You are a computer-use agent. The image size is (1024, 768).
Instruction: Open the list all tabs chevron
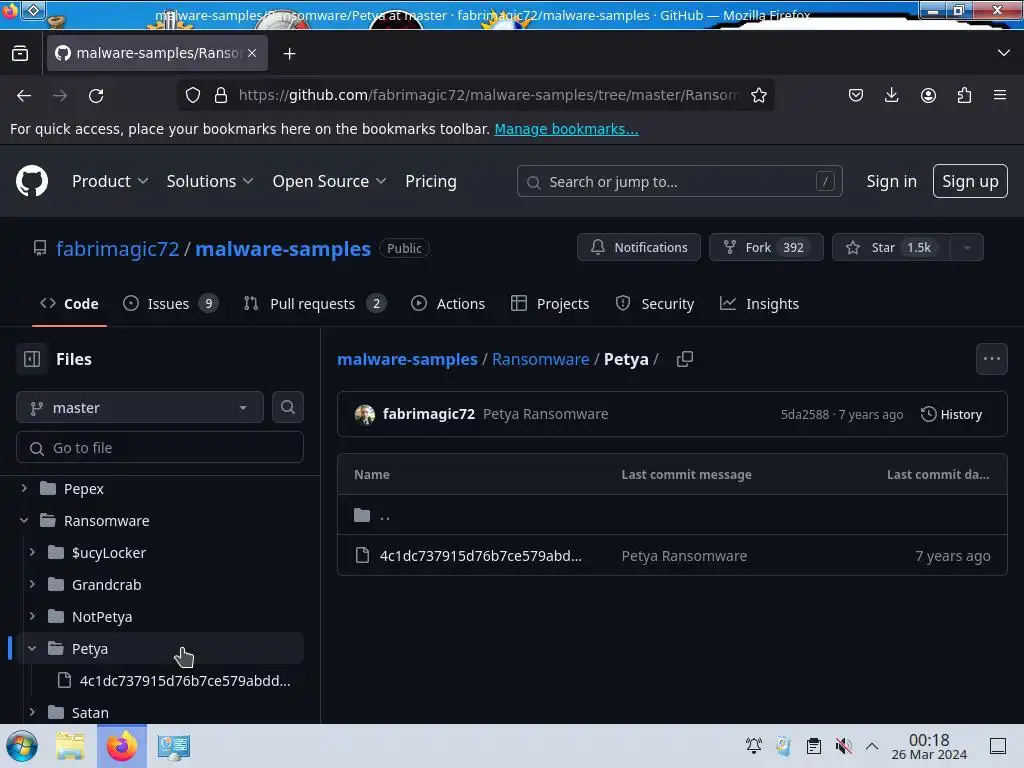pos(1004,53)
